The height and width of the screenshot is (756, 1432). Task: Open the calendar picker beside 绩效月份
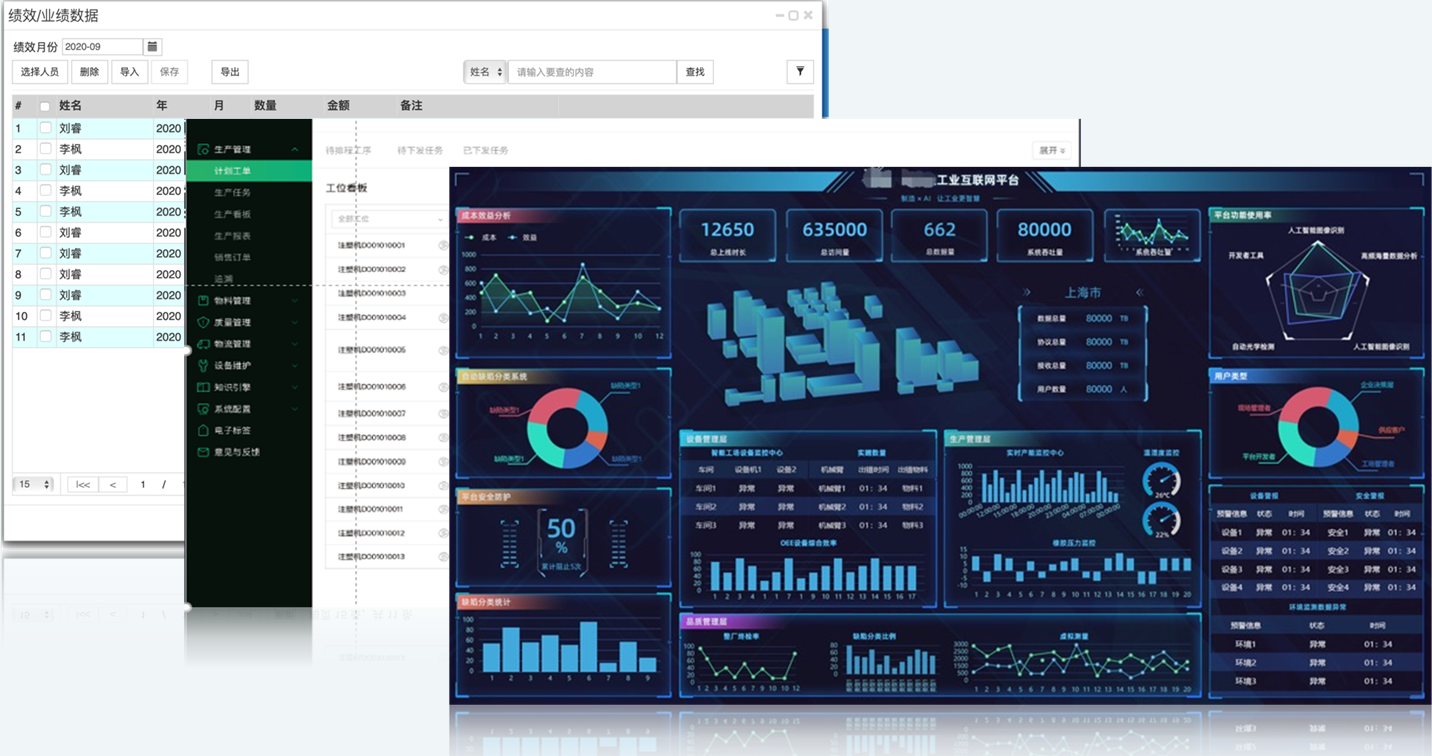coord(152,47)
